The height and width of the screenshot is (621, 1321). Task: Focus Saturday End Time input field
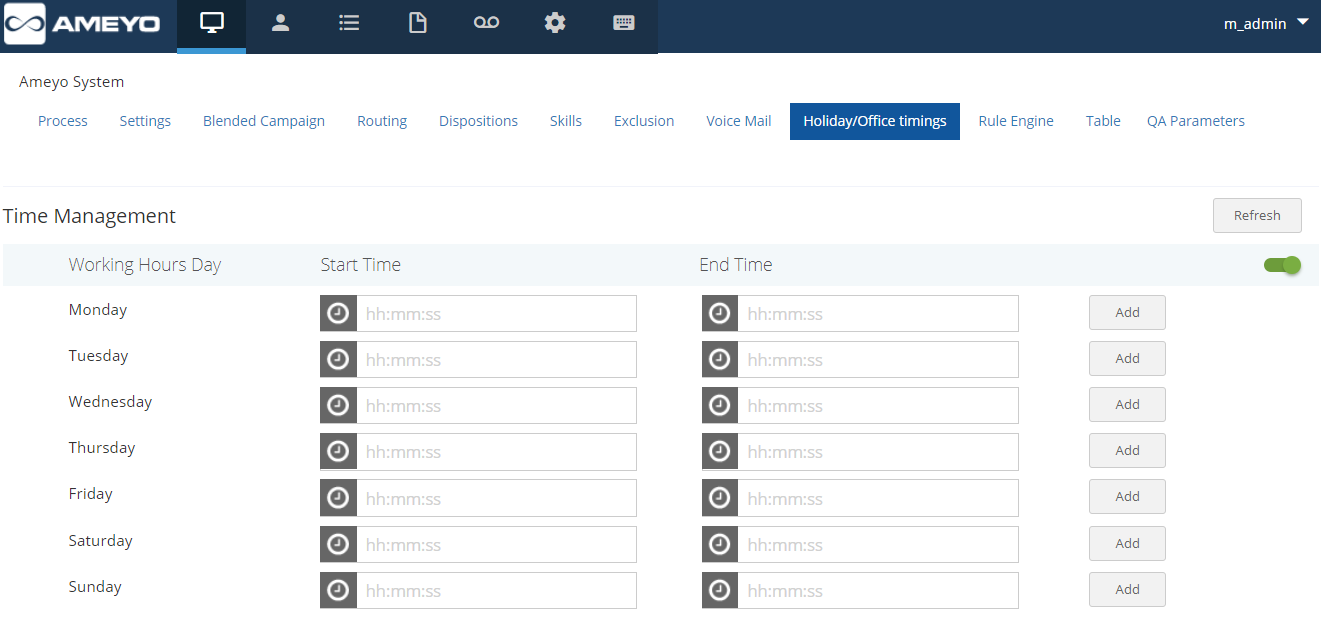point(877,545)
